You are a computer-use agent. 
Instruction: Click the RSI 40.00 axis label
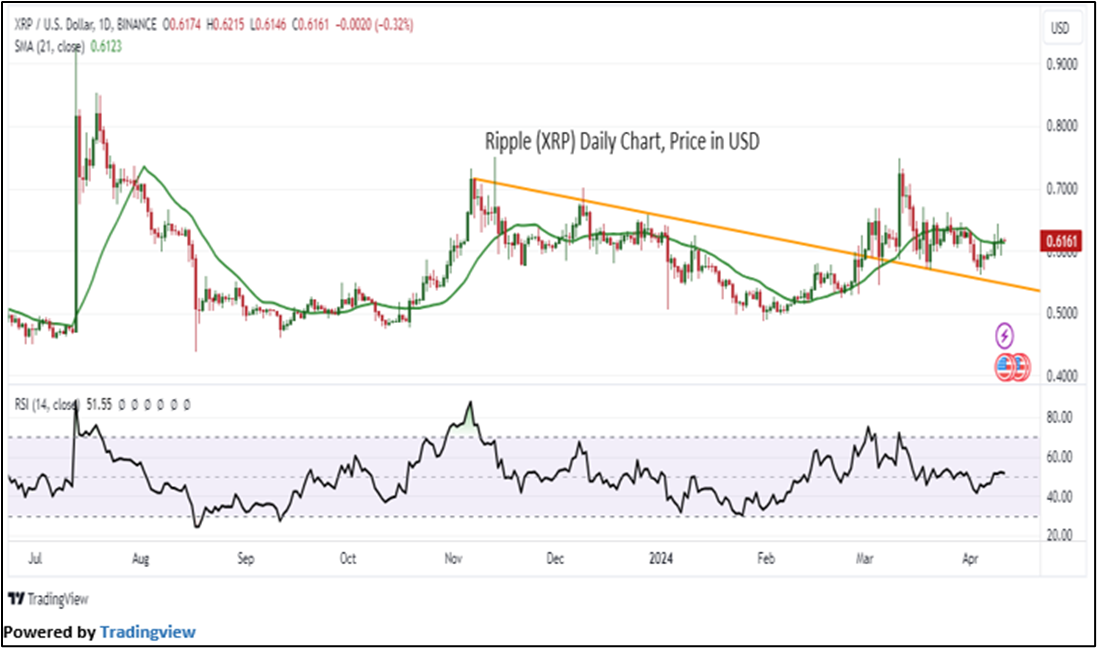tap(1059, 497)
